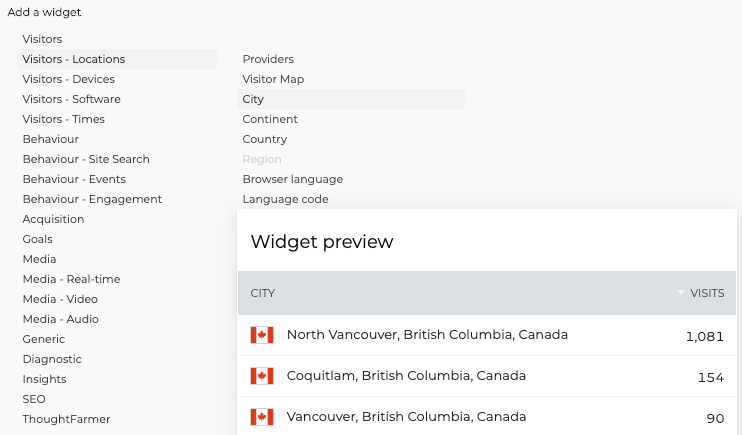Open the Acquisition category
Viewport: 742px width, 435px height.
click(x=53, y=219)
